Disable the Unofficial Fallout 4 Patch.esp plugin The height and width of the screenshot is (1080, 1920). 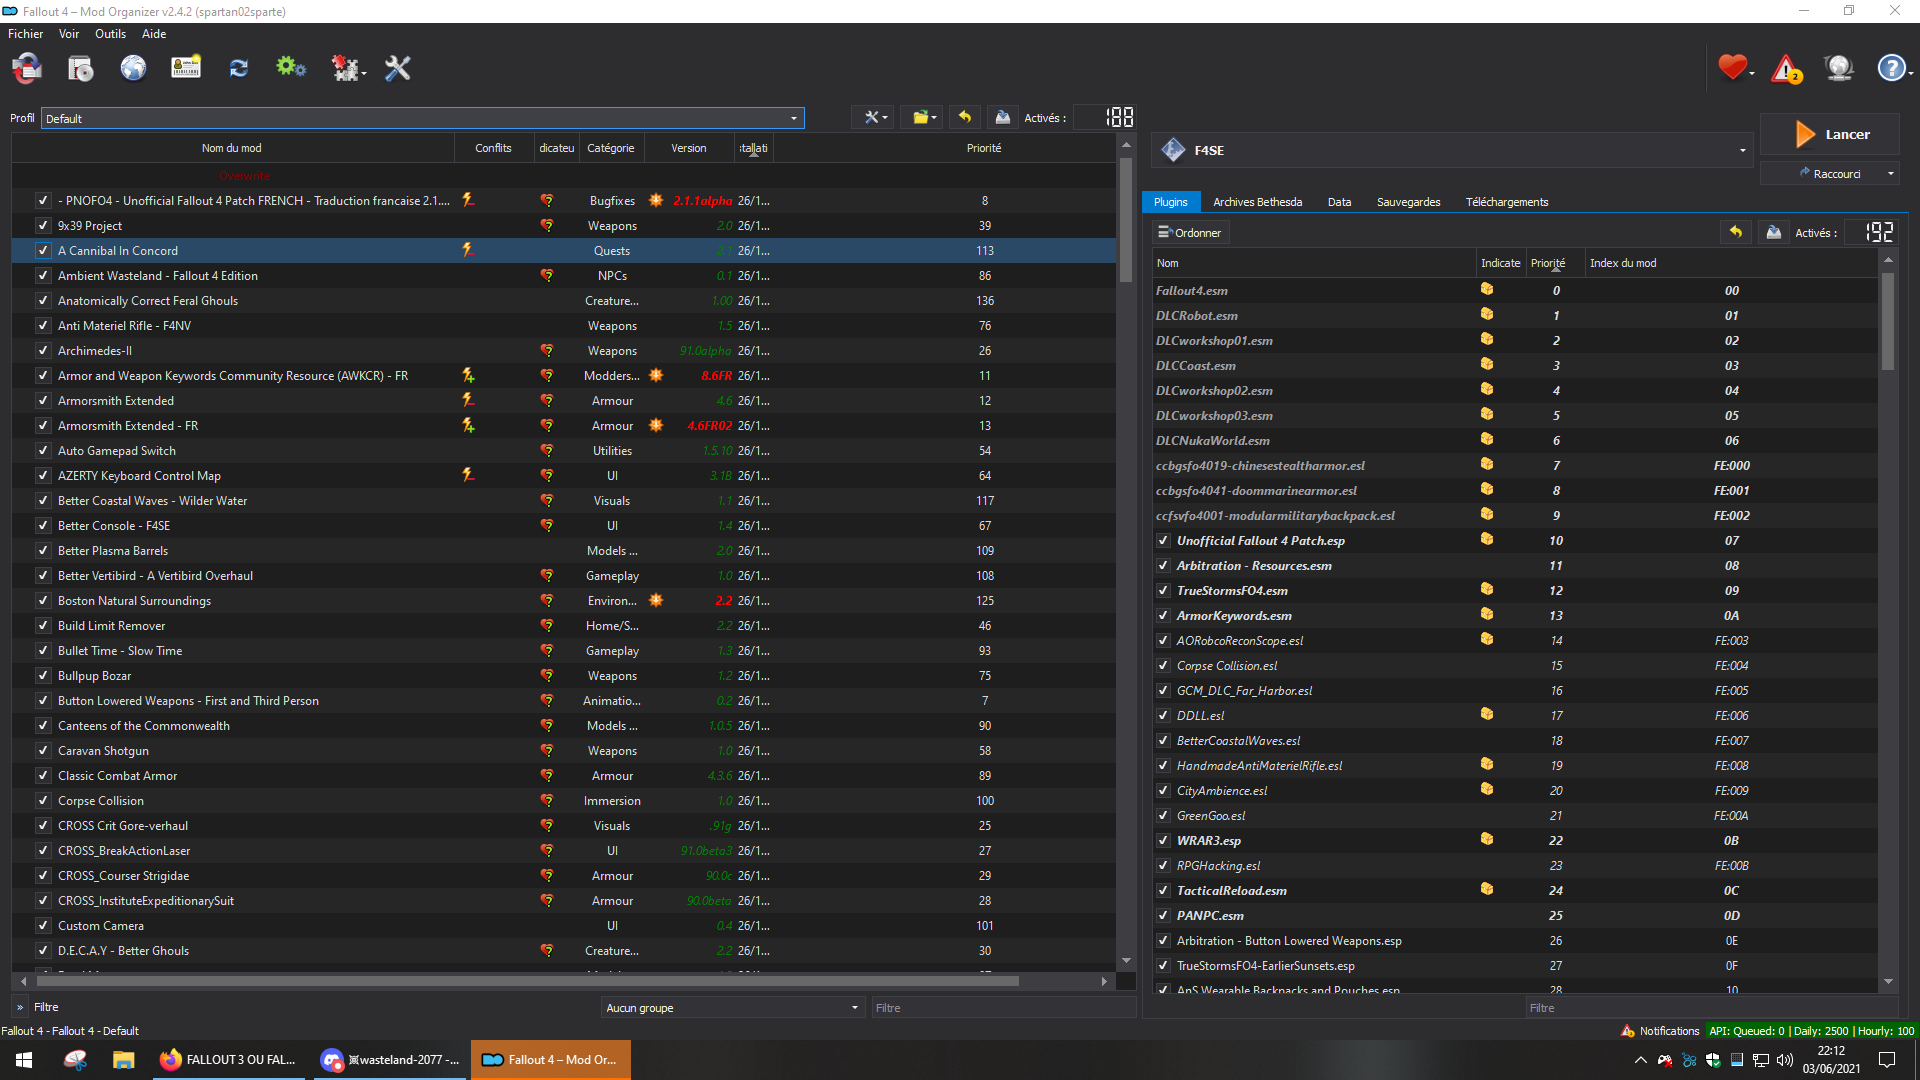pos(1163,541)
